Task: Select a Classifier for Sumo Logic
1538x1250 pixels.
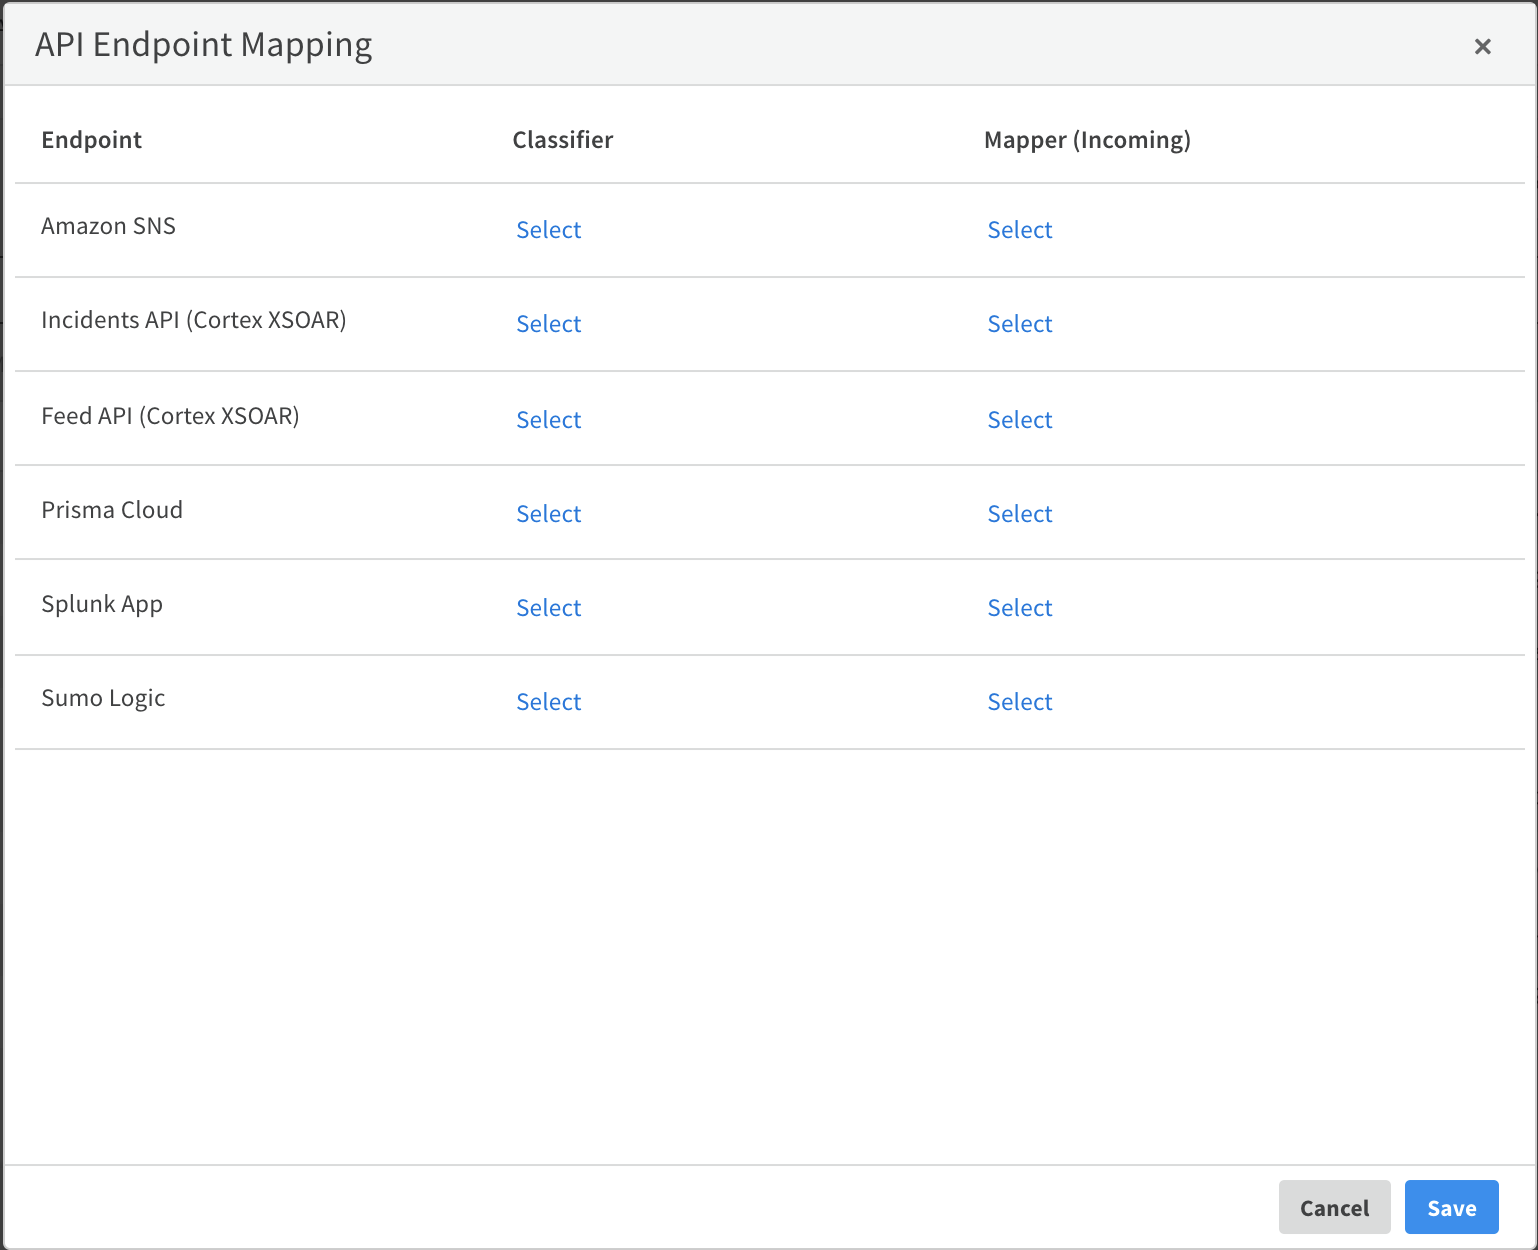Action: point(548,701)
